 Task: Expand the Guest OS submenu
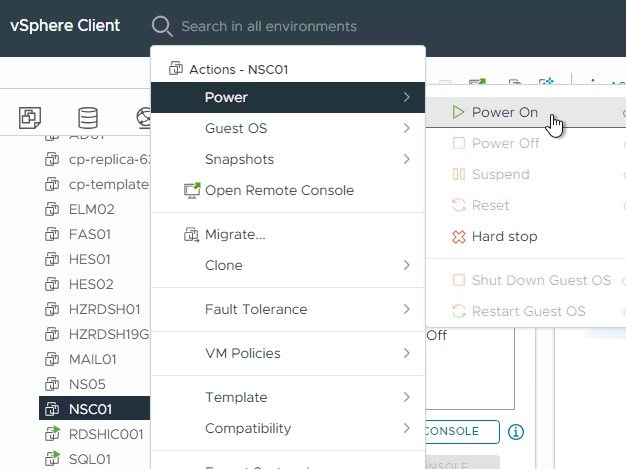(x=288, y=128)
